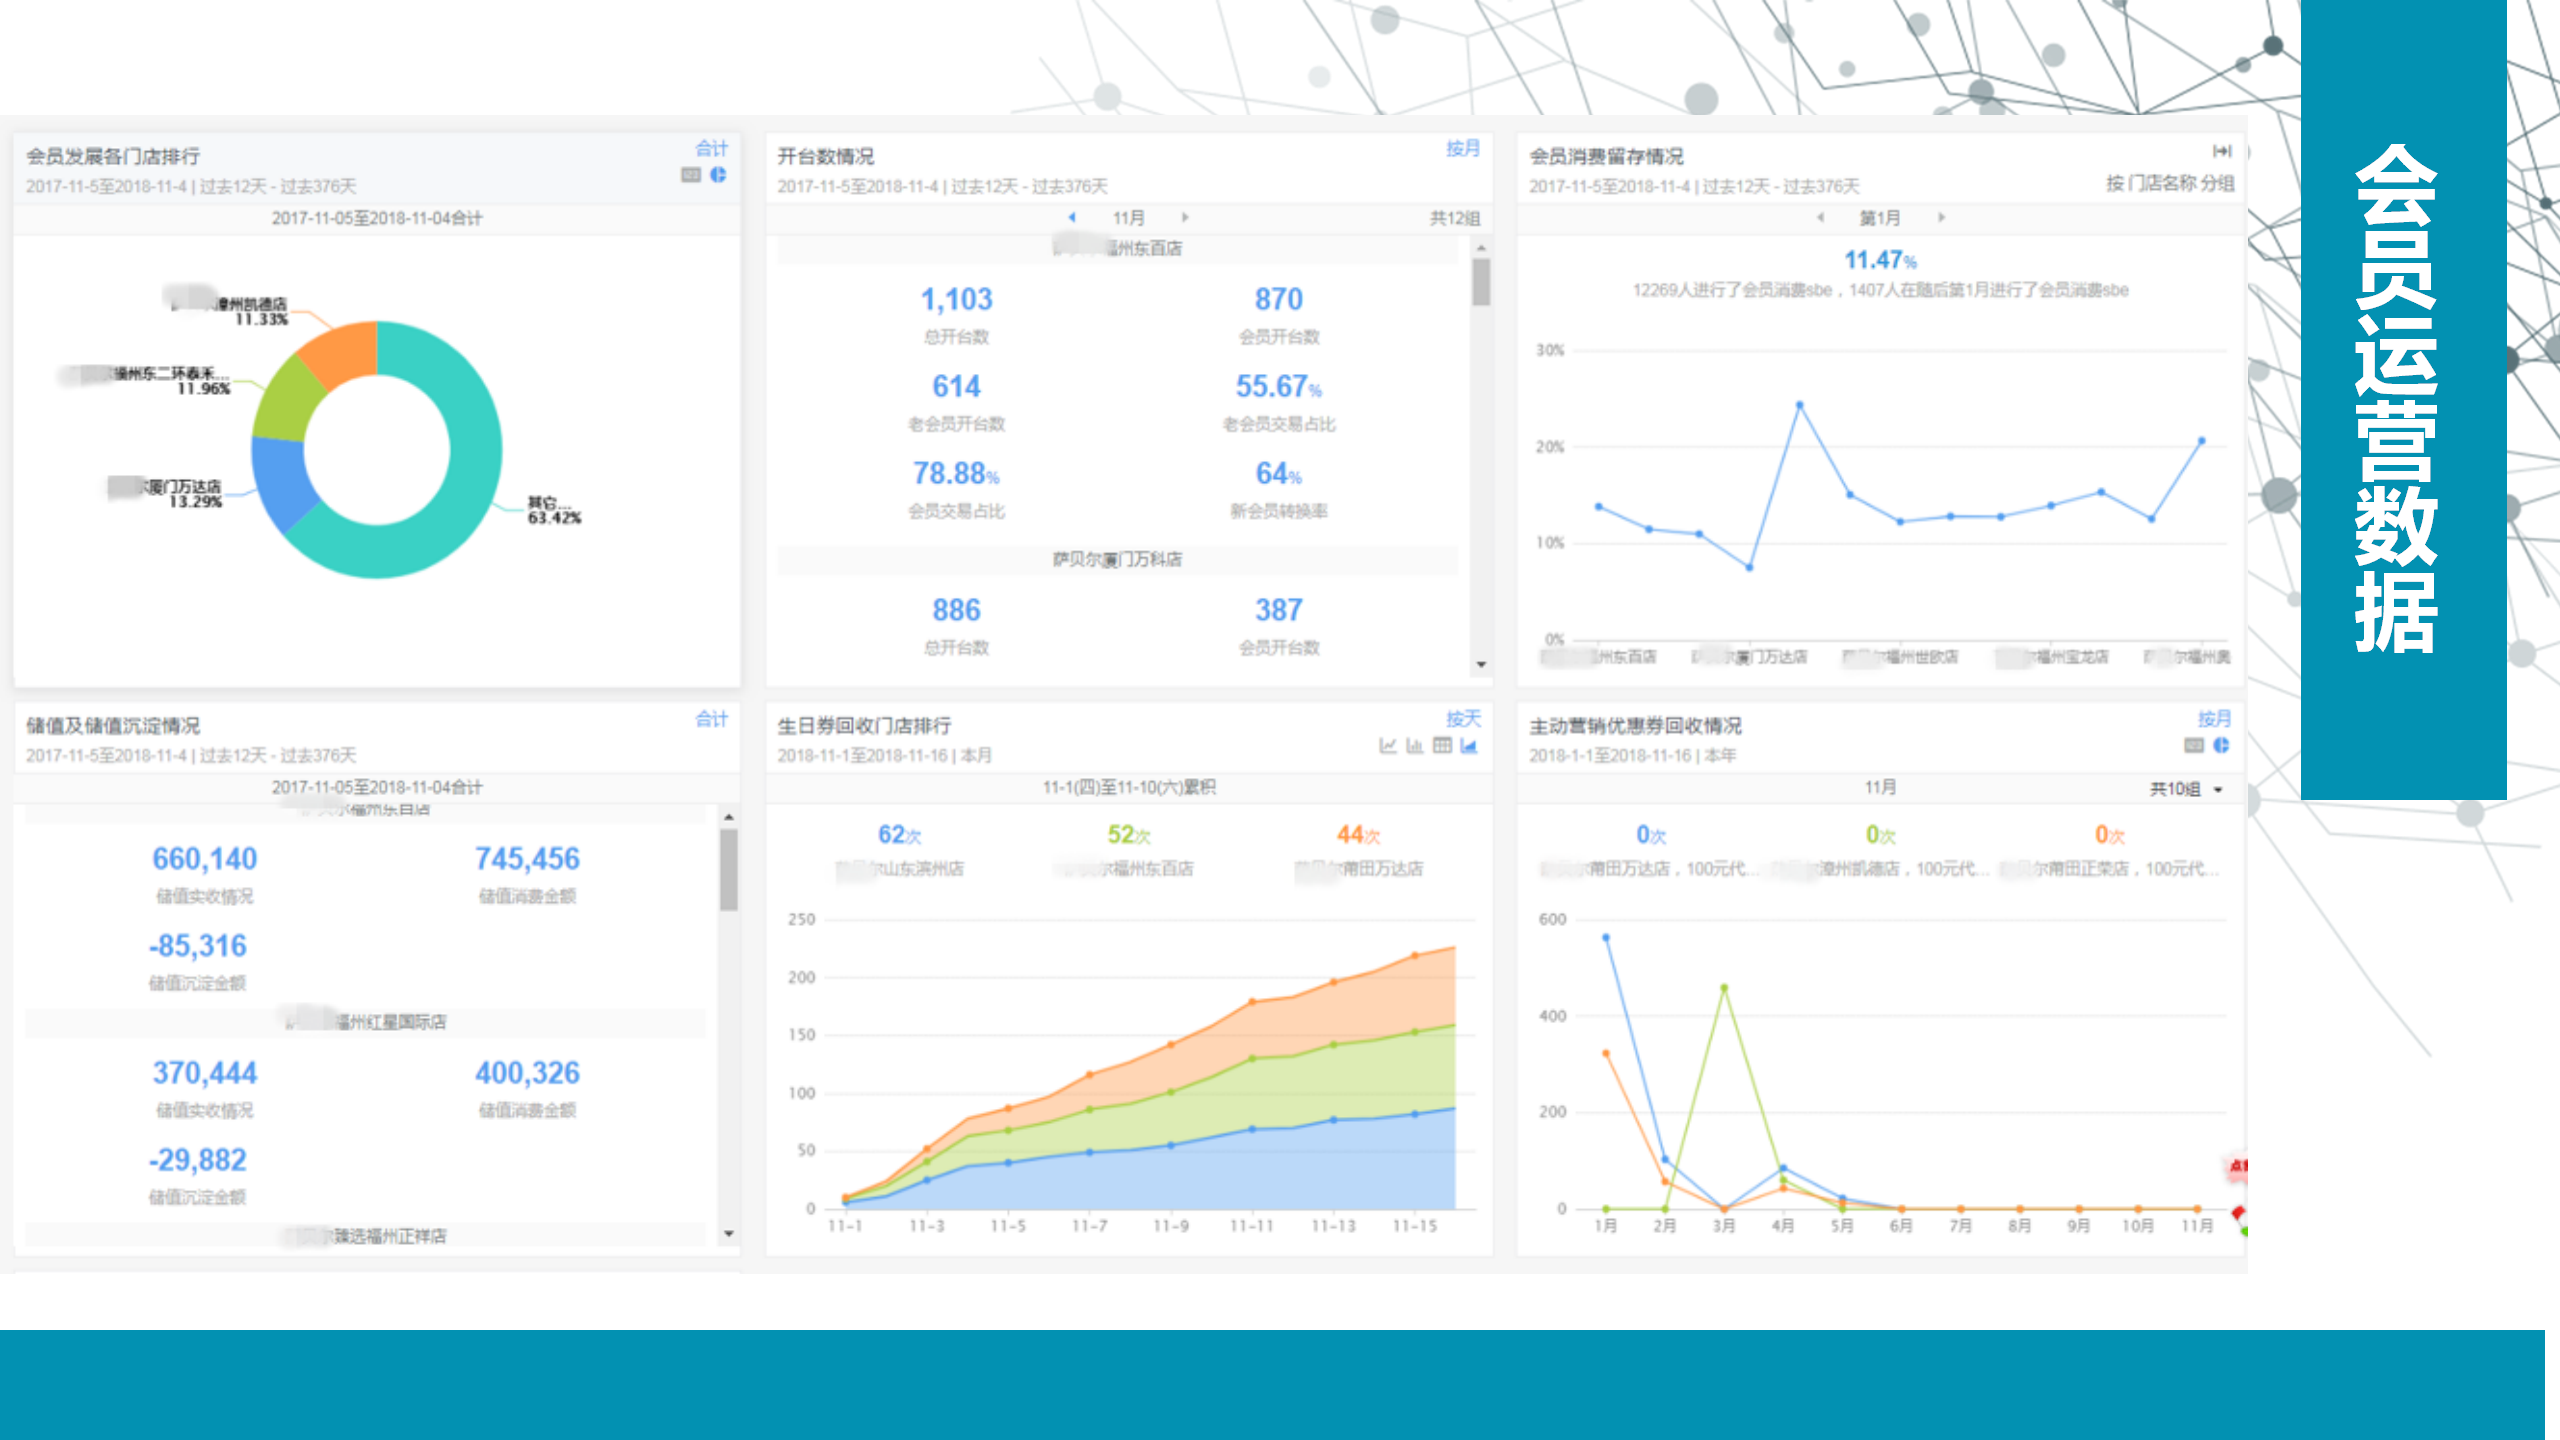The height and width of the screenshot is (1440, 2560).
Task: Select line chart icon in birthday coupon panel
Action: pos(1388,746)
